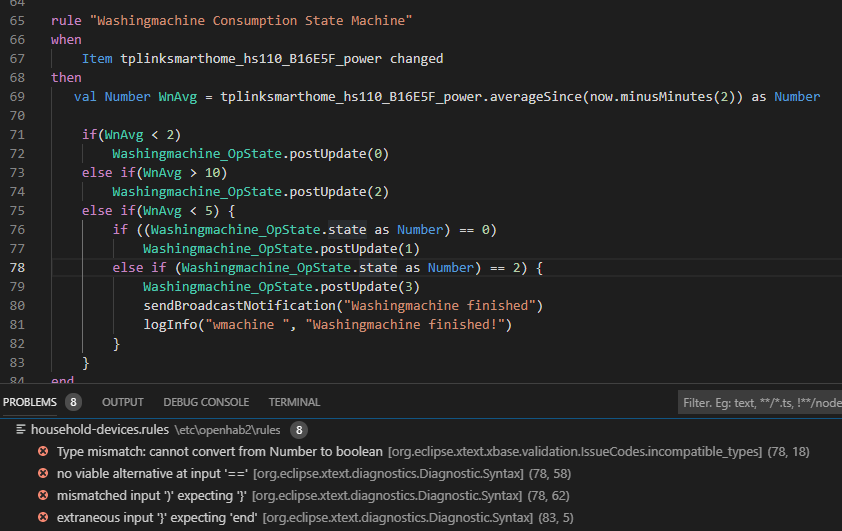Click the problems filter text box
The height and width of the screenshot is (531, 842).
pos(758,402)
